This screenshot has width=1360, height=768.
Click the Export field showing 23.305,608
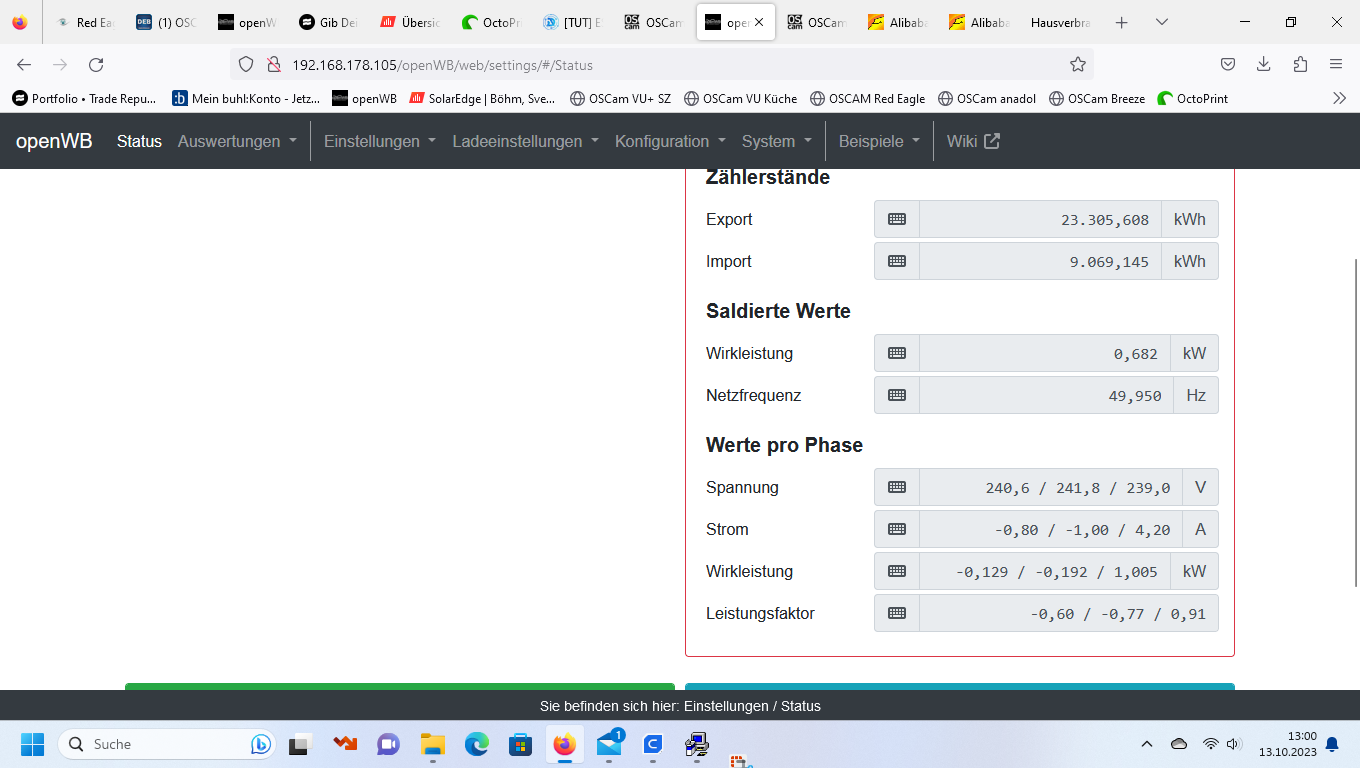[1040, 219]
